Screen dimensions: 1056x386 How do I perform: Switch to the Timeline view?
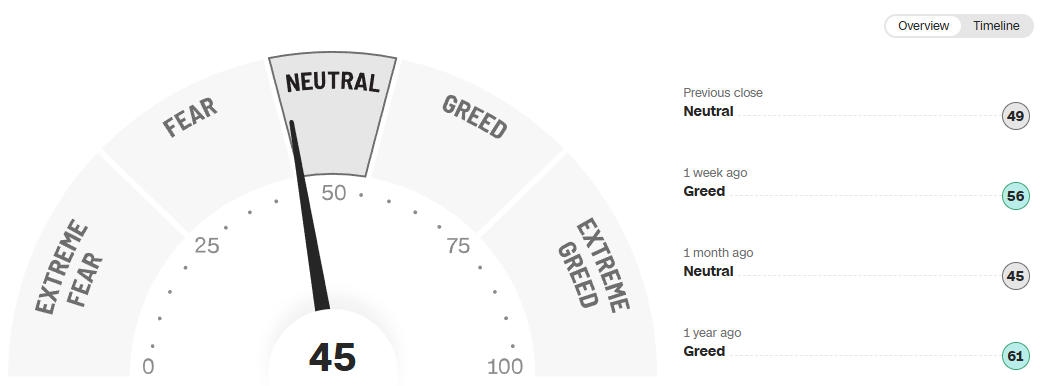pos(995,26)
